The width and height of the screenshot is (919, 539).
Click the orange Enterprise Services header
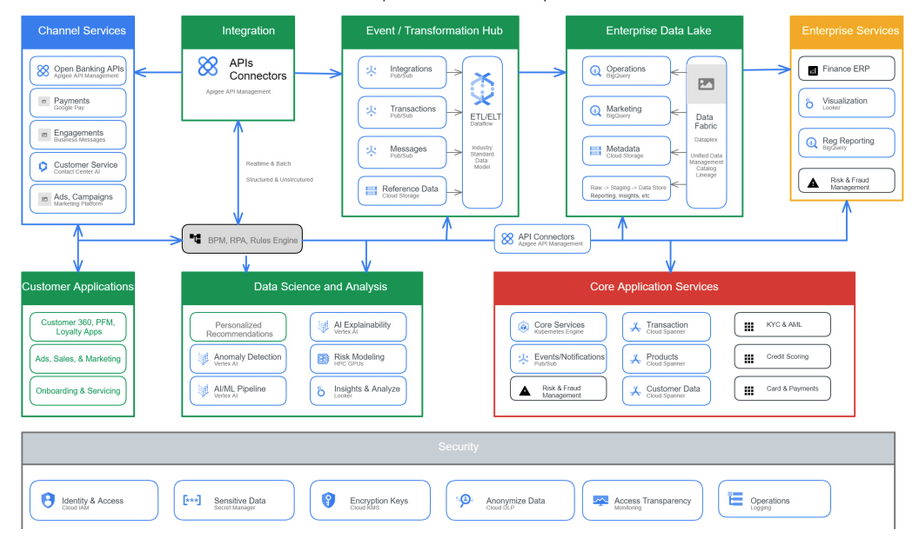point(848,31)
